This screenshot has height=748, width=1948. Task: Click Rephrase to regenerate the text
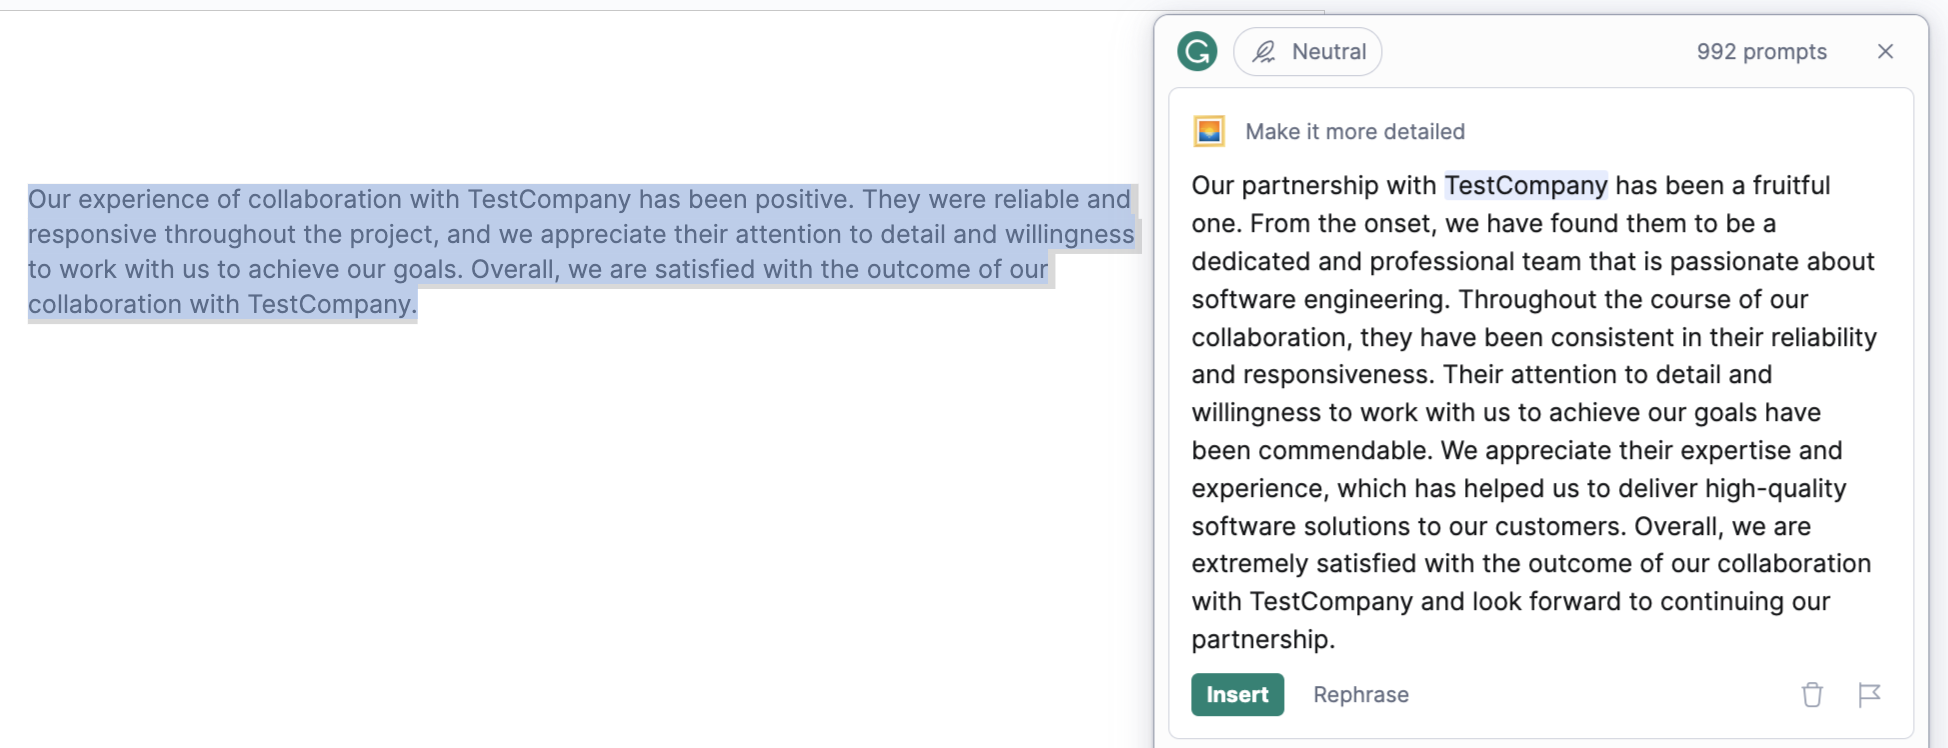[1360, 694]
